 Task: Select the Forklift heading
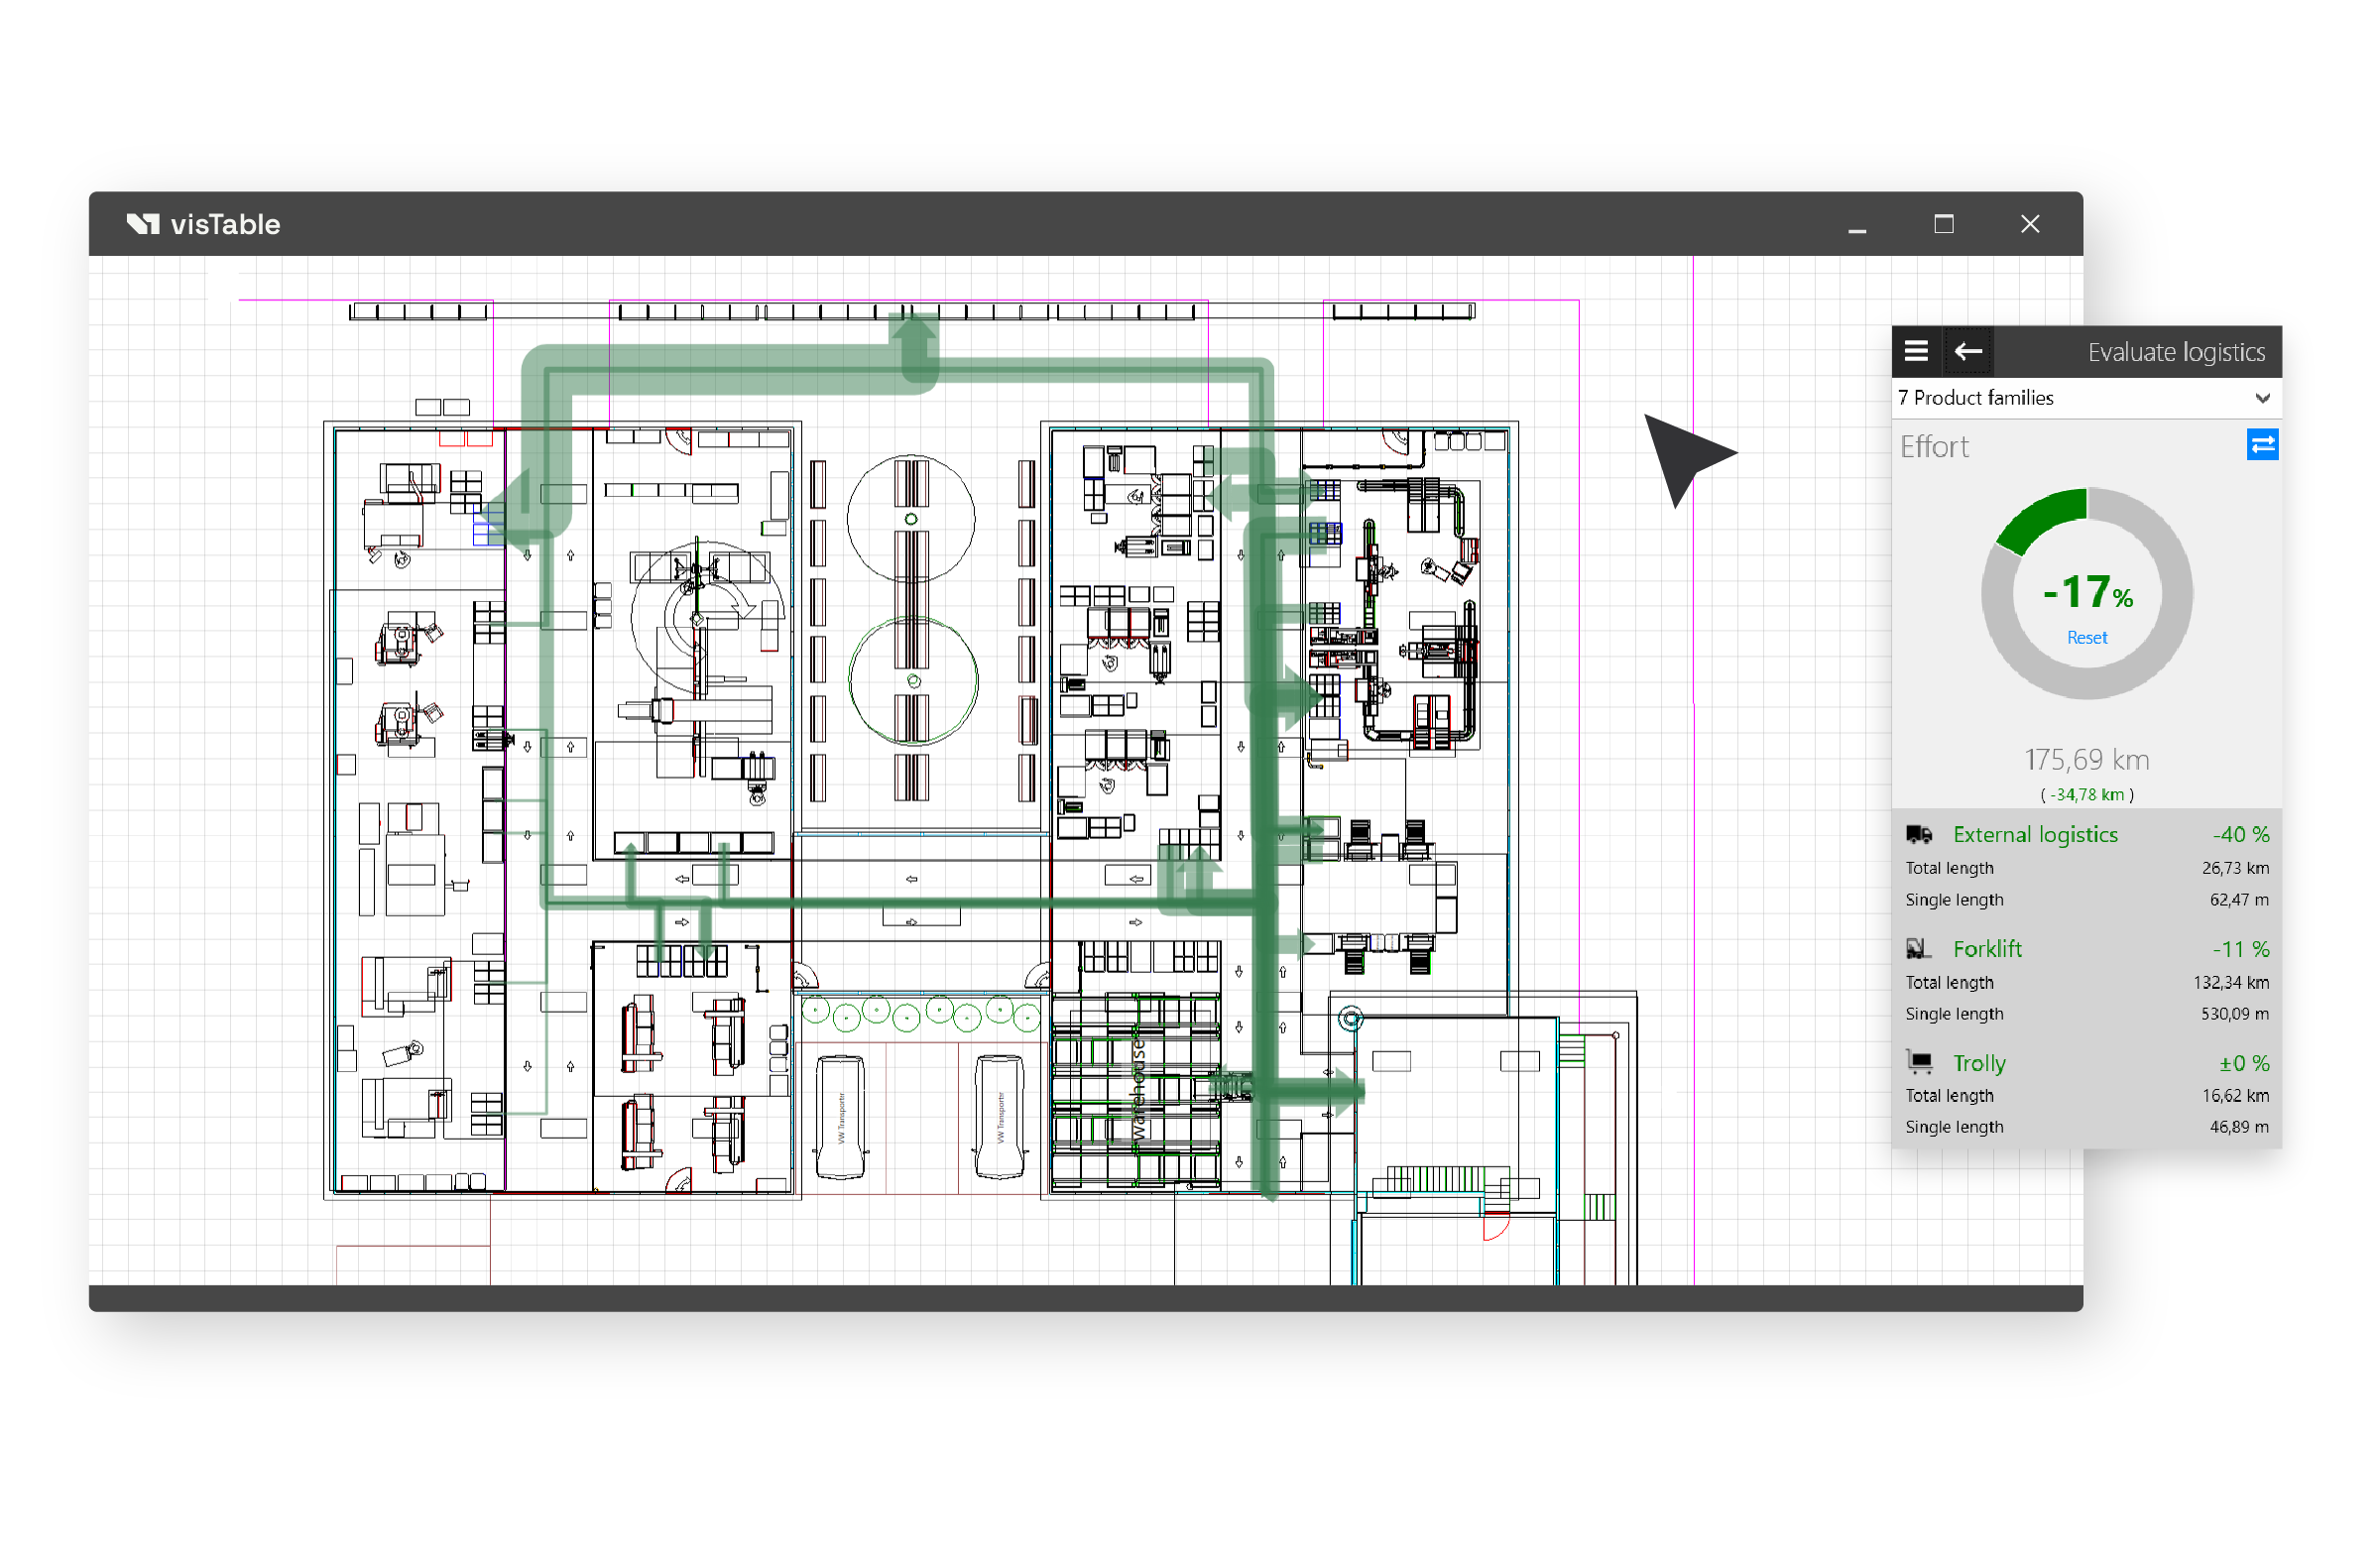pos(1987,949)
